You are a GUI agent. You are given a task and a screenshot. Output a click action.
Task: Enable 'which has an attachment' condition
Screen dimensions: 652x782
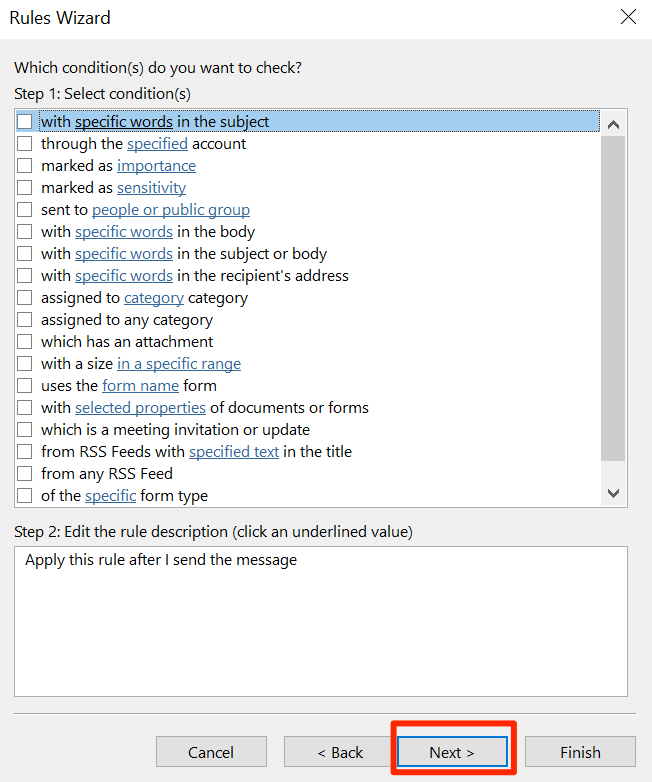24,342
